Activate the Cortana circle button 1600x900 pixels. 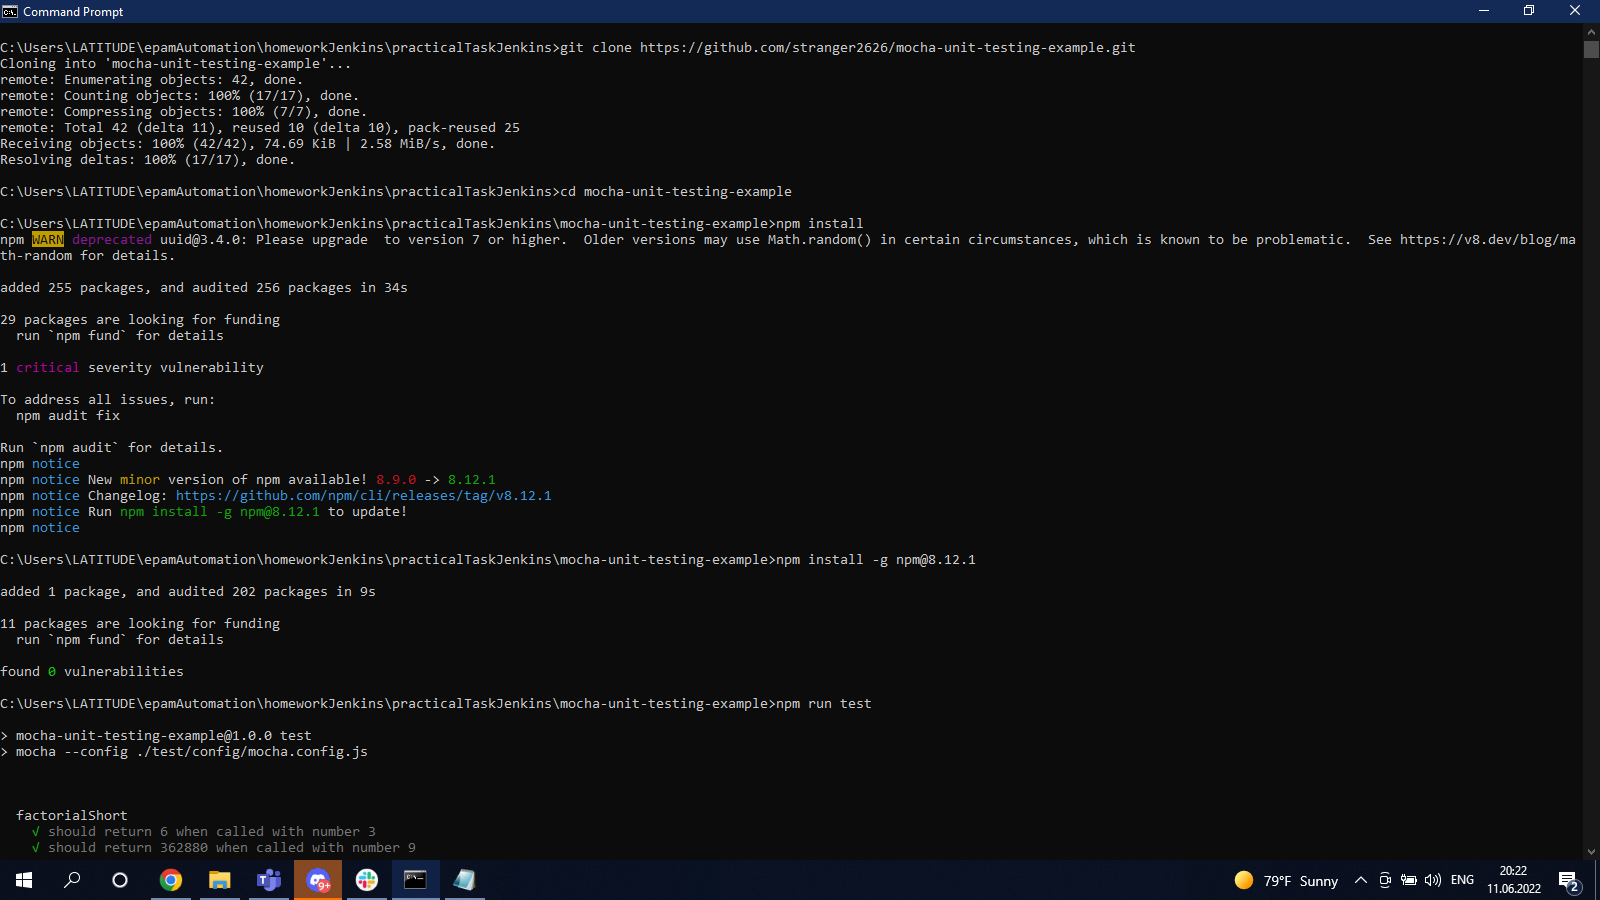pyautogui.click(x=119, y=880)
